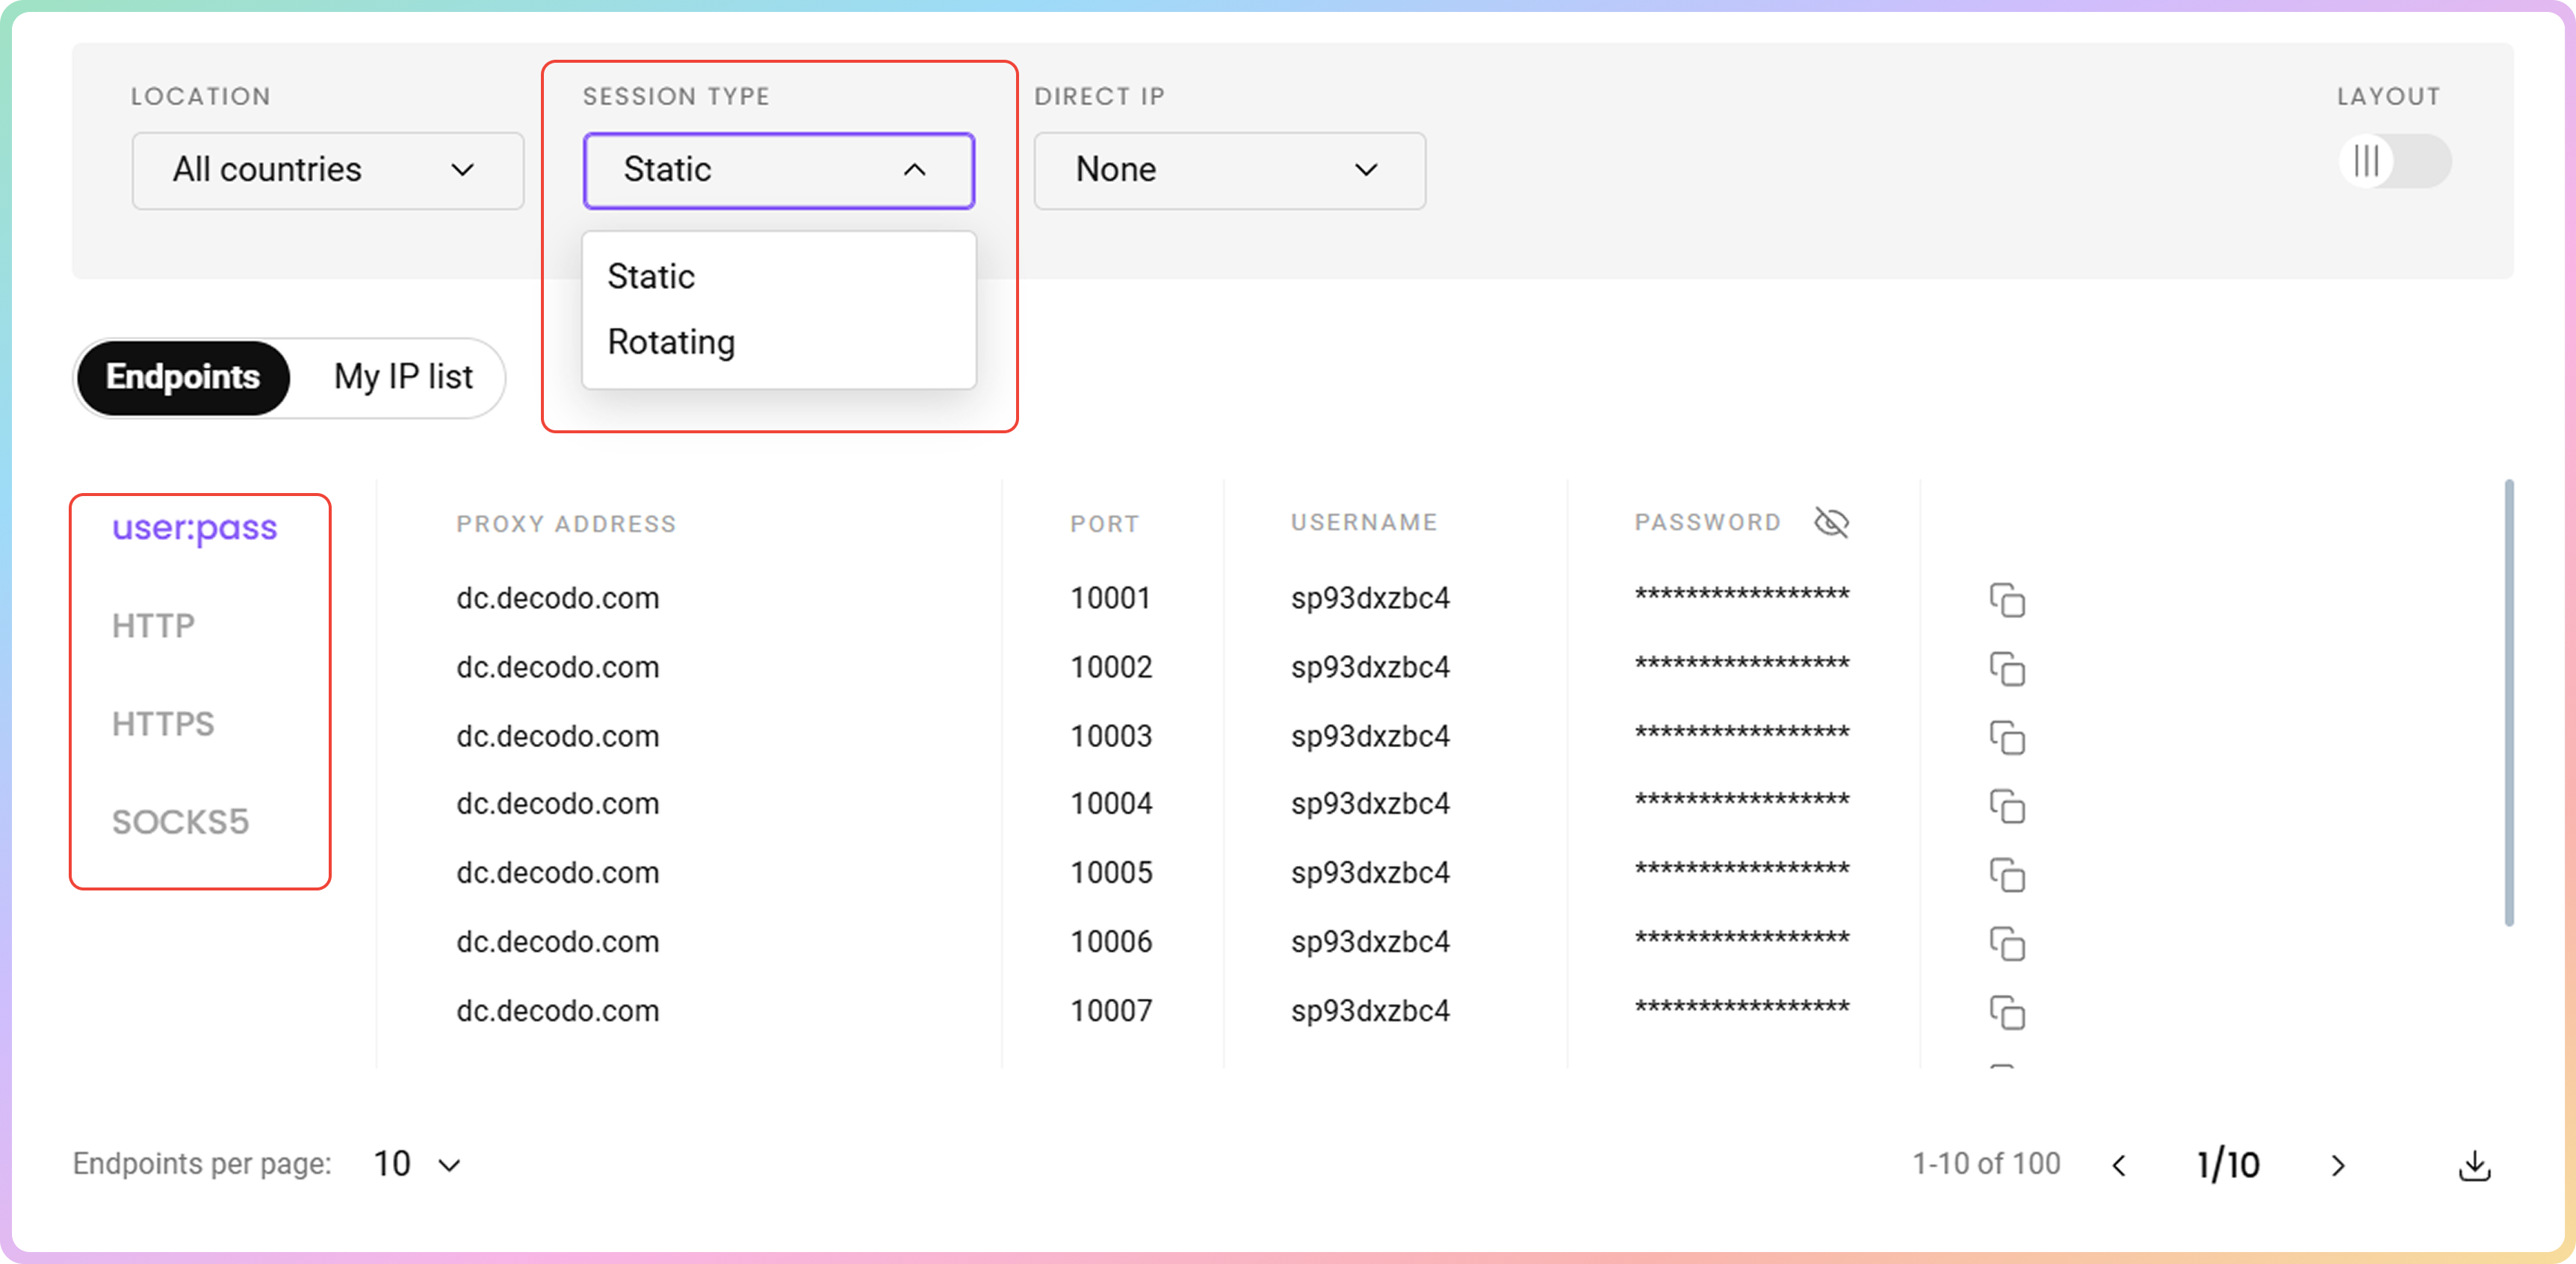
Task: Go to next endpoints page
Action: click(2337, 1165)
